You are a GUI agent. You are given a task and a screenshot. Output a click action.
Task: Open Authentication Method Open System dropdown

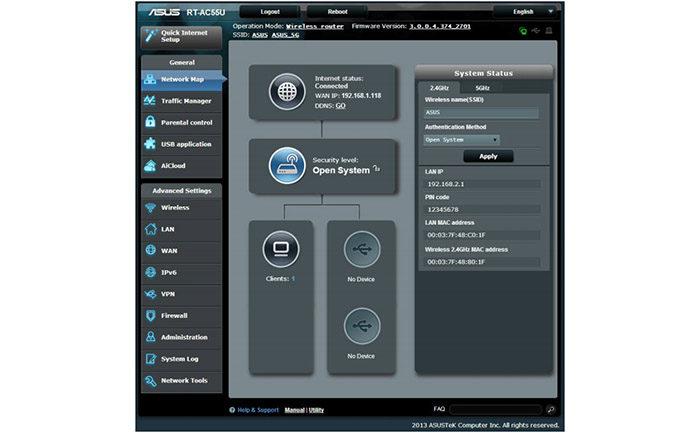point(461,140)
